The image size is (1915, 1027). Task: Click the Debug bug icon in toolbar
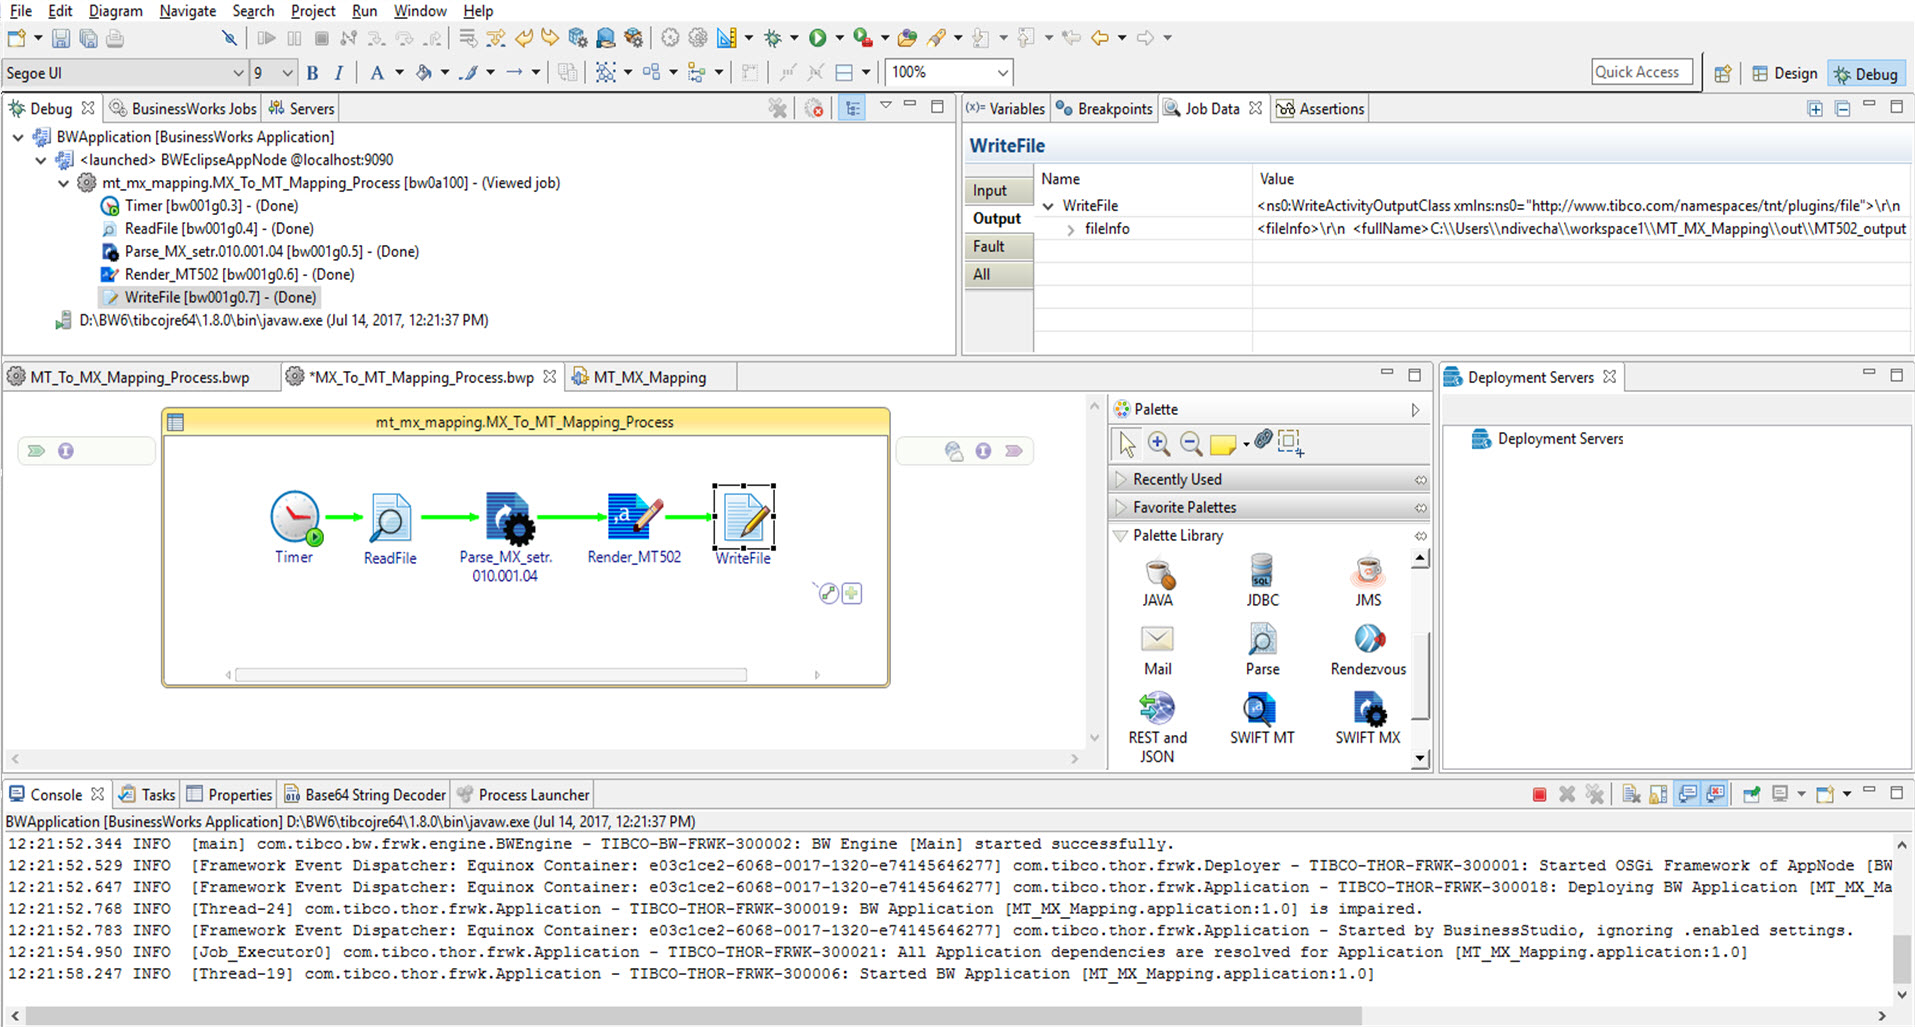pyautogui.click(x=772, y=38)
